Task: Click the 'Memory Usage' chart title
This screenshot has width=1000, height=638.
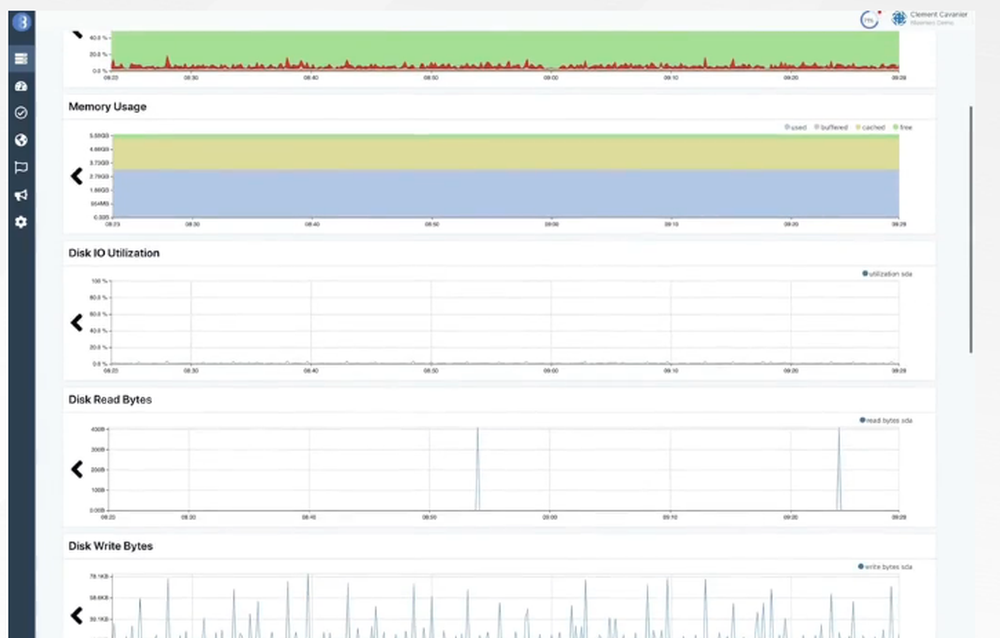Action: point(107,107)
